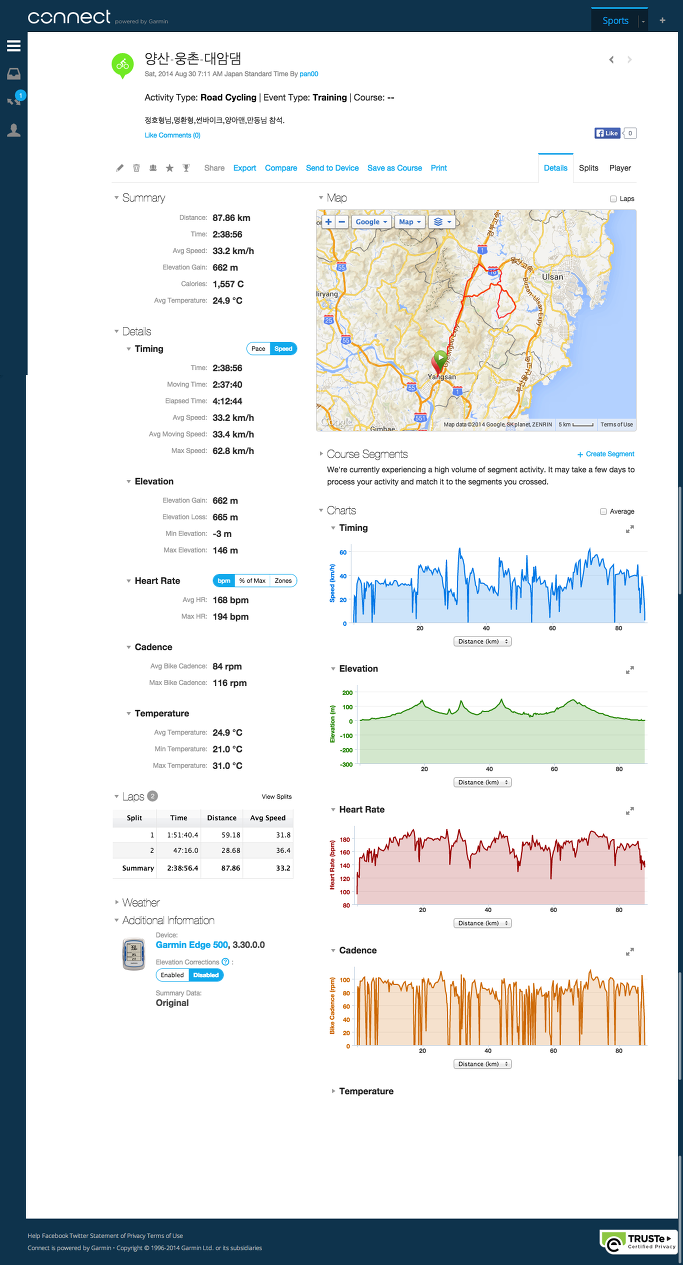The height and width of the screenshot is (1265, 683).
Task: Open Elevation chart Distance (km) selector
Action: coord(482,782)
